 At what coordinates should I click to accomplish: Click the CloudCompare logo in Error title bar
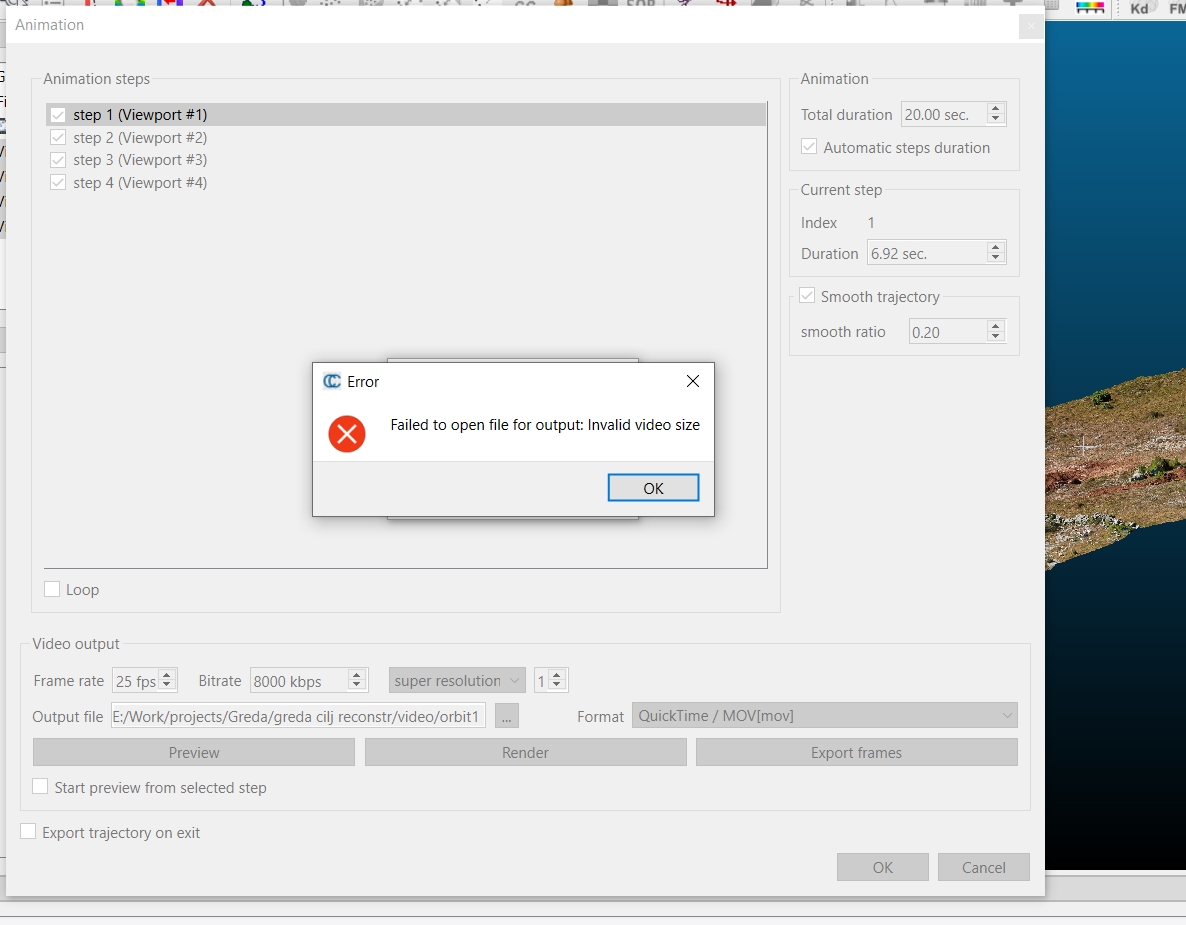coord(331,381)
